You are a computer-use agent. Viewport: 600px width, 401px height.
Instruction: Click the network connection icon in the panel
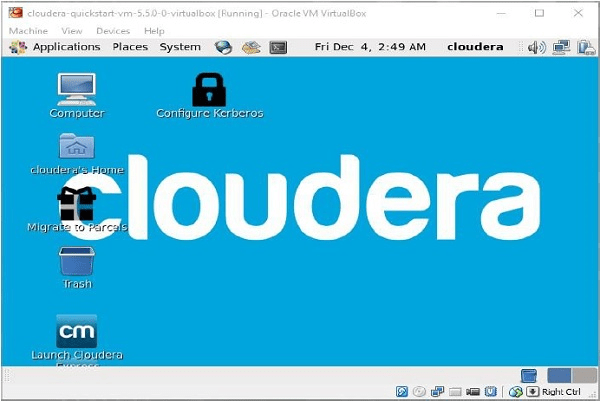tap(560, 47)
